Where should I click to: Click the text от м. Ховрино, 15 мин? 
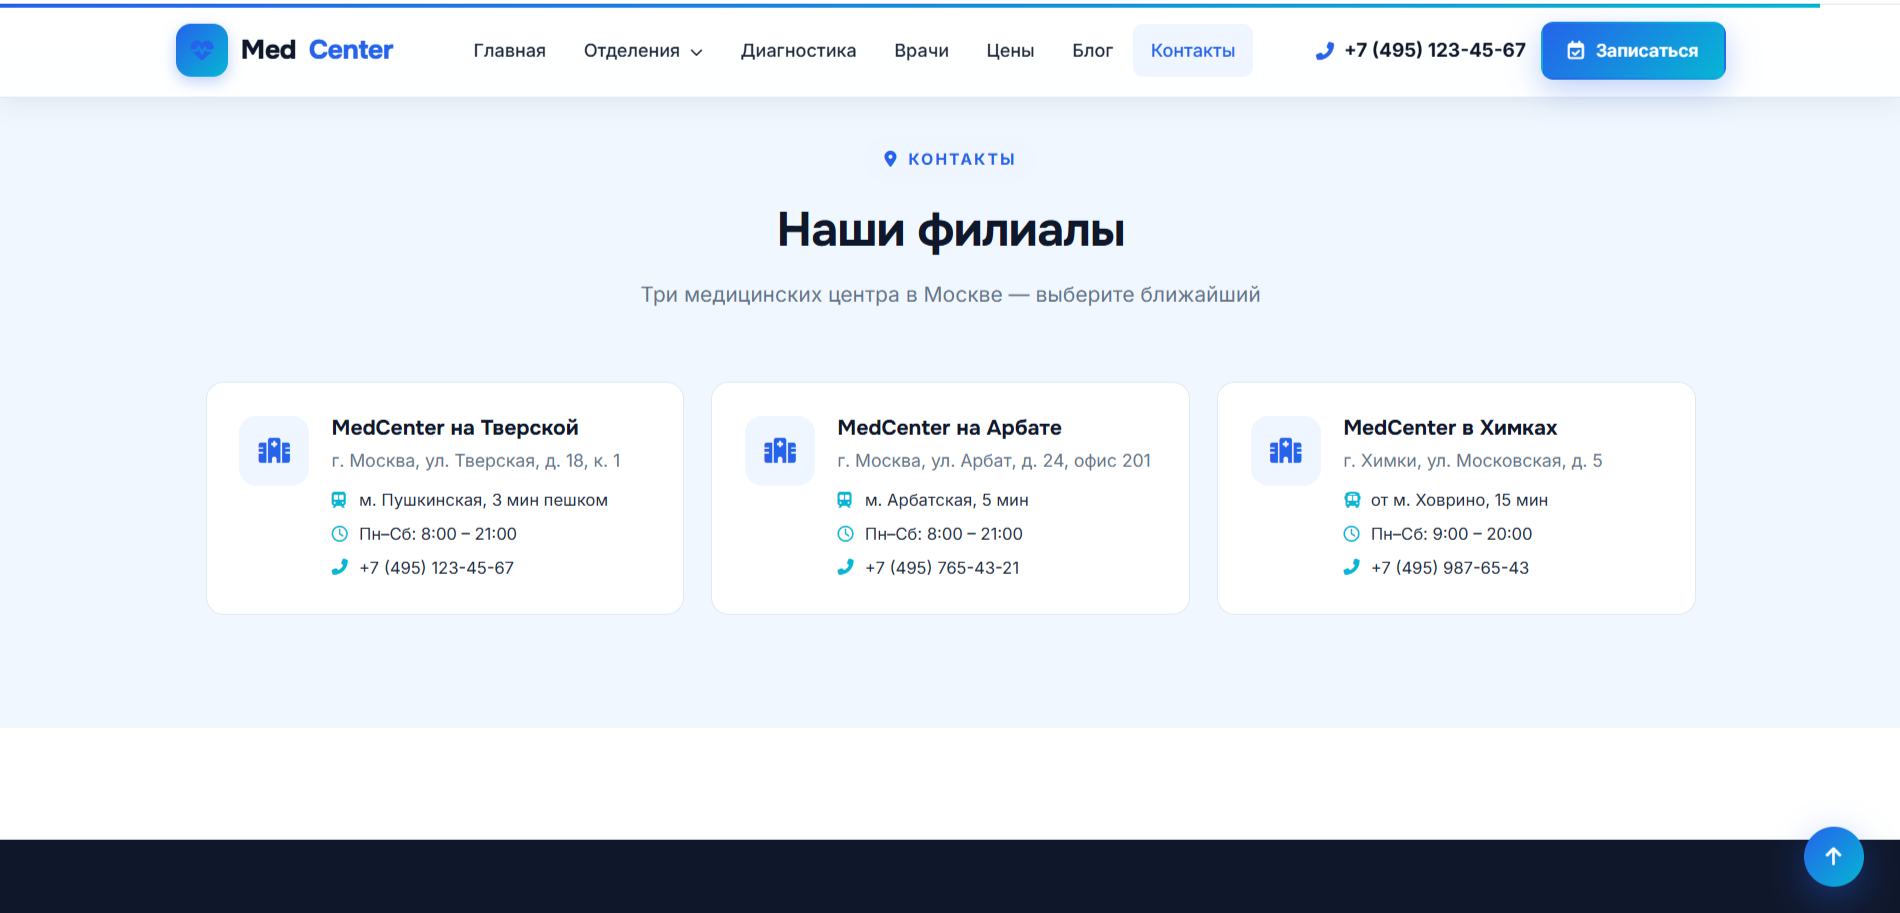coord(1459,500)
